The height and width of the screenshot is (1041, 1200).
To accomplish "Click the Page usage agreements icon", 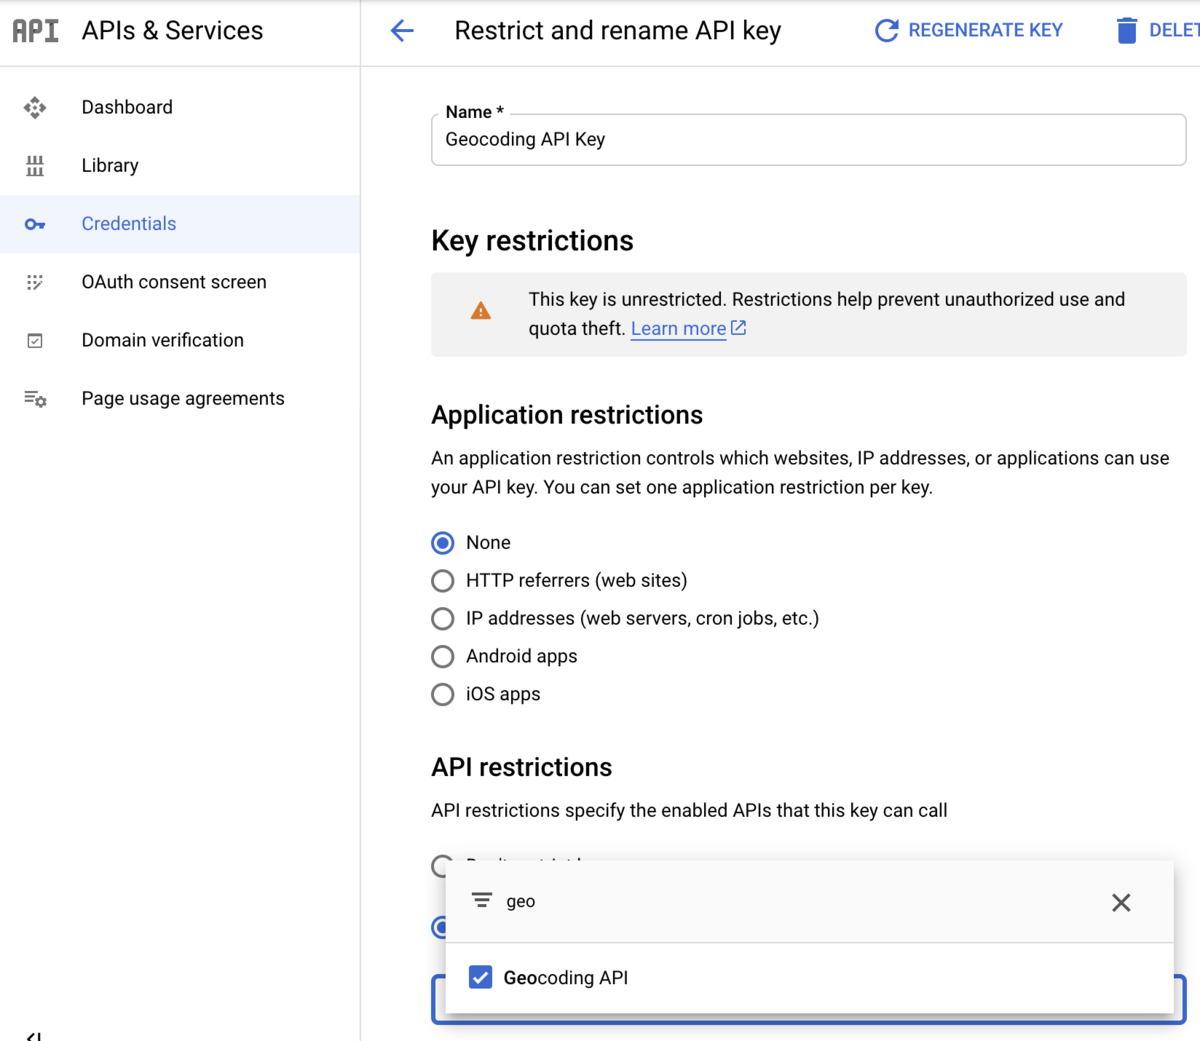I will [x=35, y=399].
